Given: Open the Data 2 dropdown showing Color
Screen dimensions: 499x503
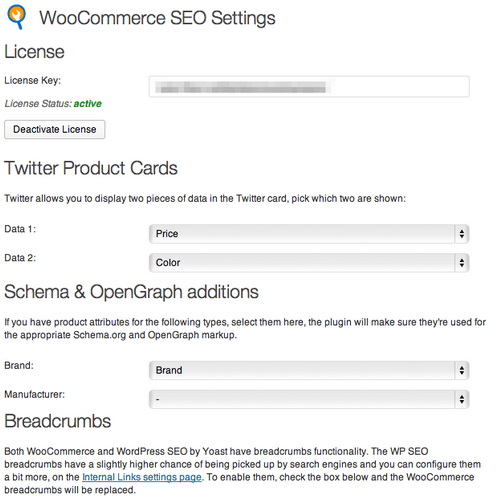Looking at the screenshot, I should click(309, 263).
